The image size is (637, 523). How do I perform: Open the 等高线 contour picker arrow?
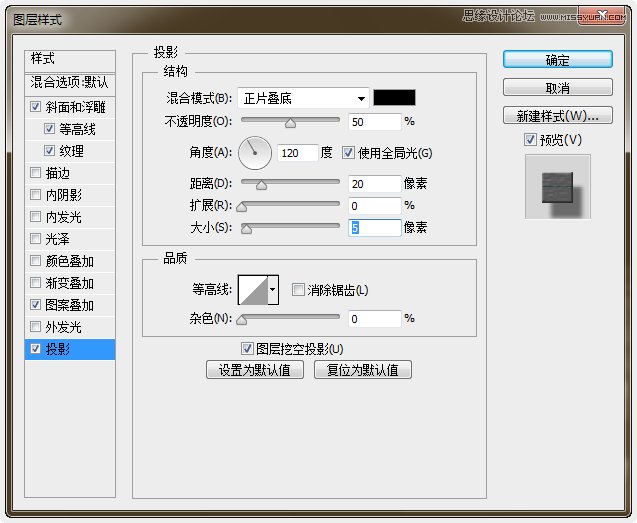point(273,290)
